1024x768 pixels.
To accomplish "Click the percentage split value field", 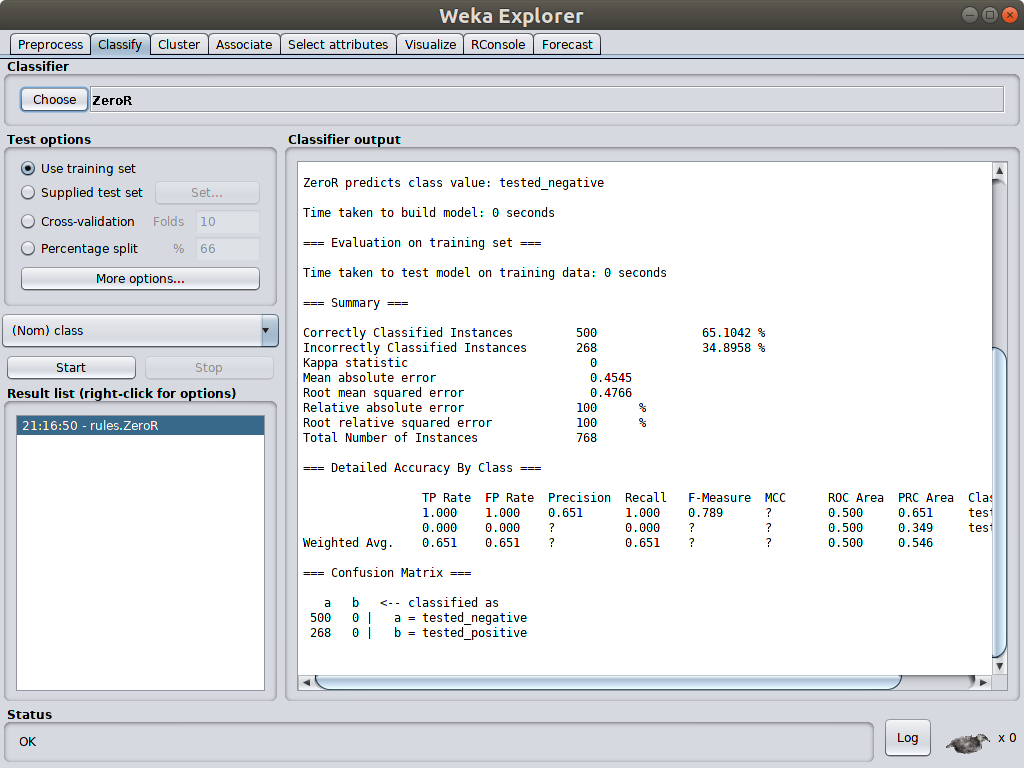I will (x=227, y=249).
